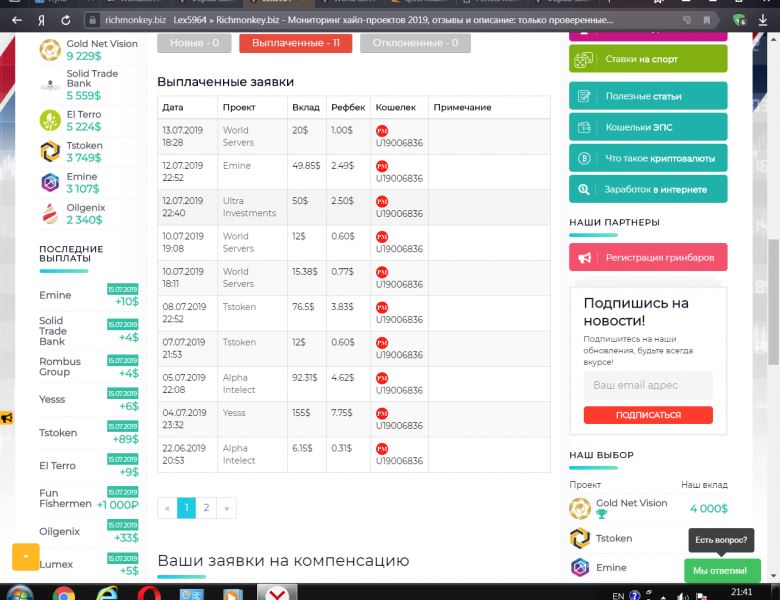Open Emine hexagon logo in left sidebar

click(x=50, y=183)
